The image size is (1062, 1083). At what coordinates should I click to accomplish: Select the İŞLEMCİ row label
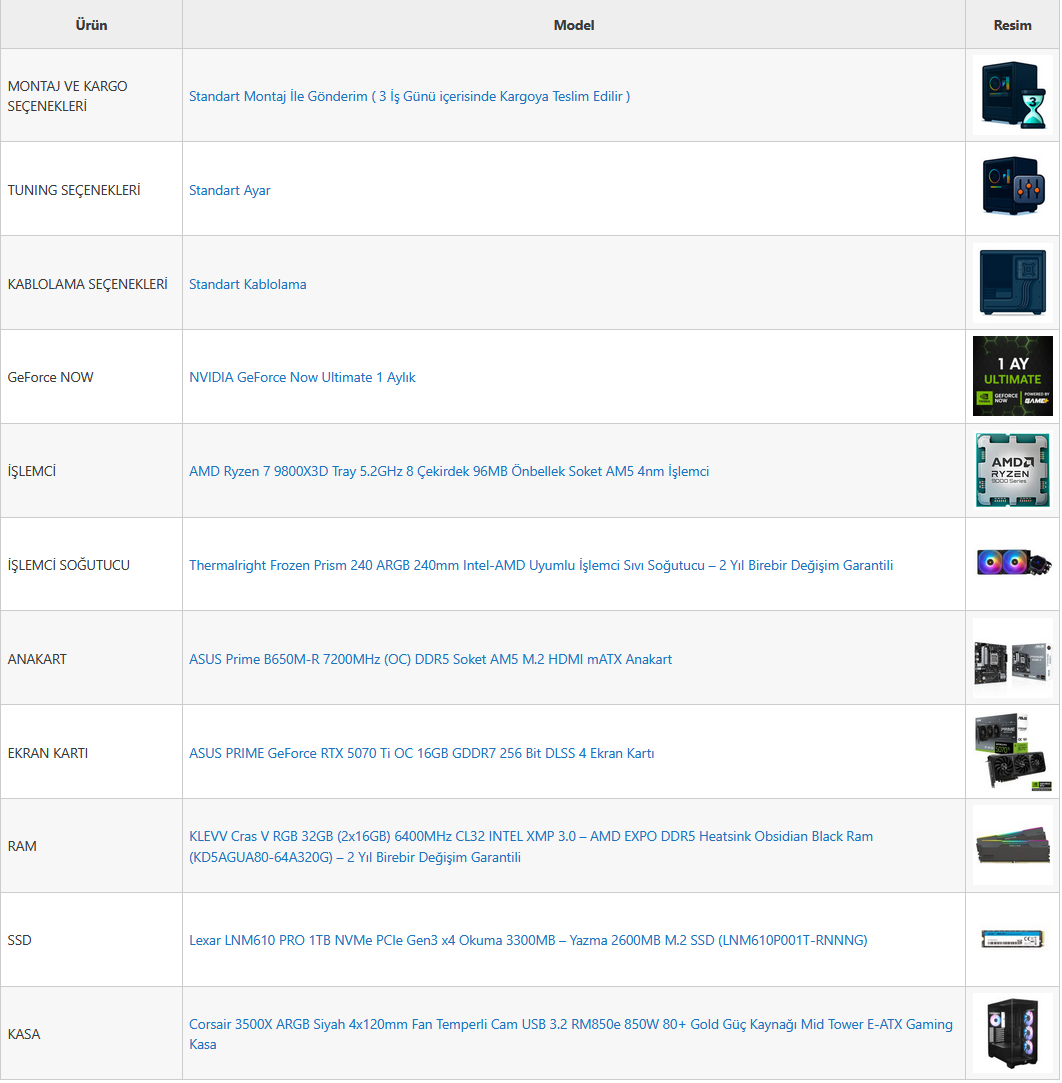click(32, 471)
